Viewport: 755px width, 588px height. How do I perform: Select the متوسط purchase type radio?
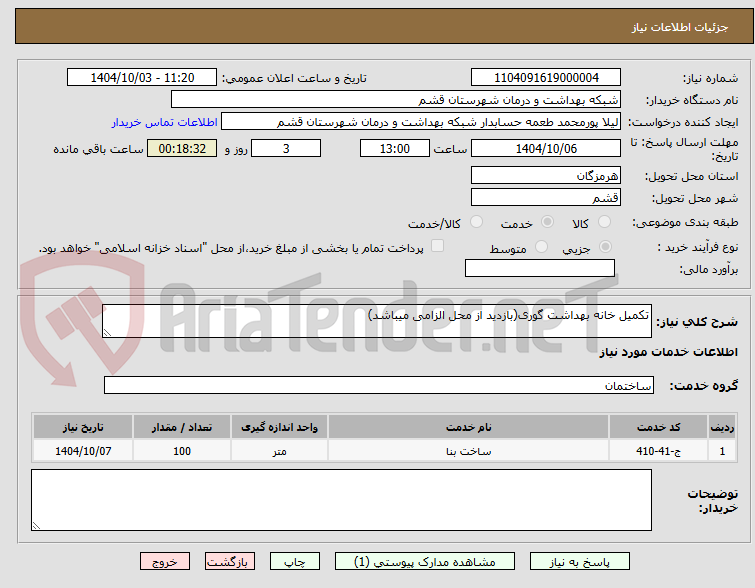[x=541, y=247]
